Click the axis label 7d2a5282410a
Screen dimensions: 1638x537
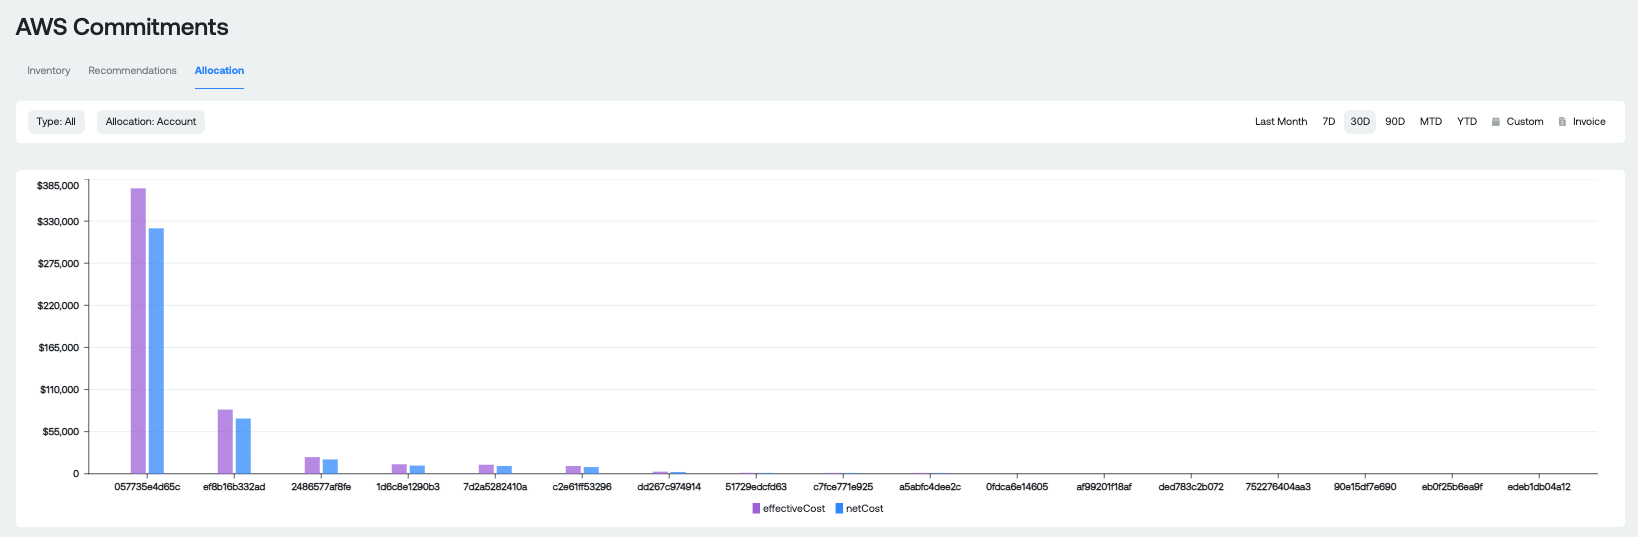click(495, 487)
